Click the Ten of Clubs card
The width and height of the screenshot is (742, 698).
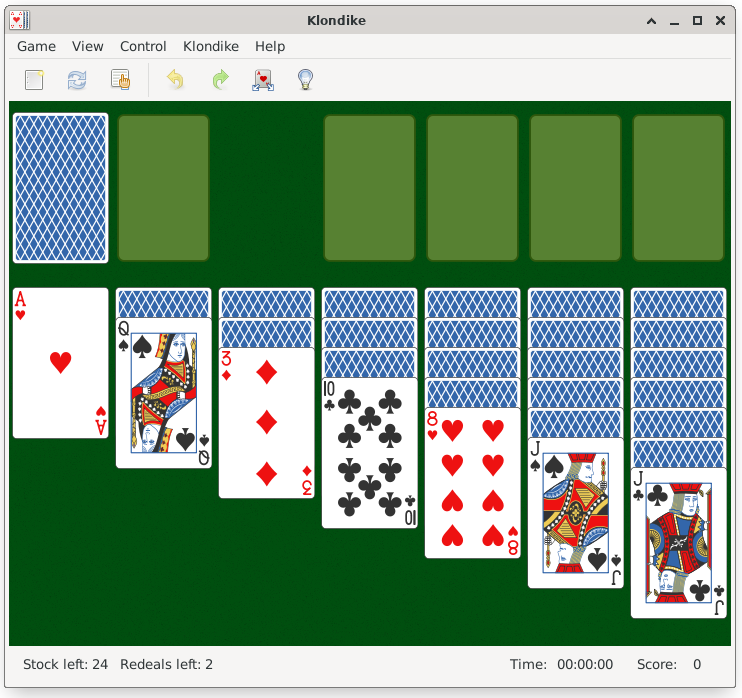click(x=370, y=453)
